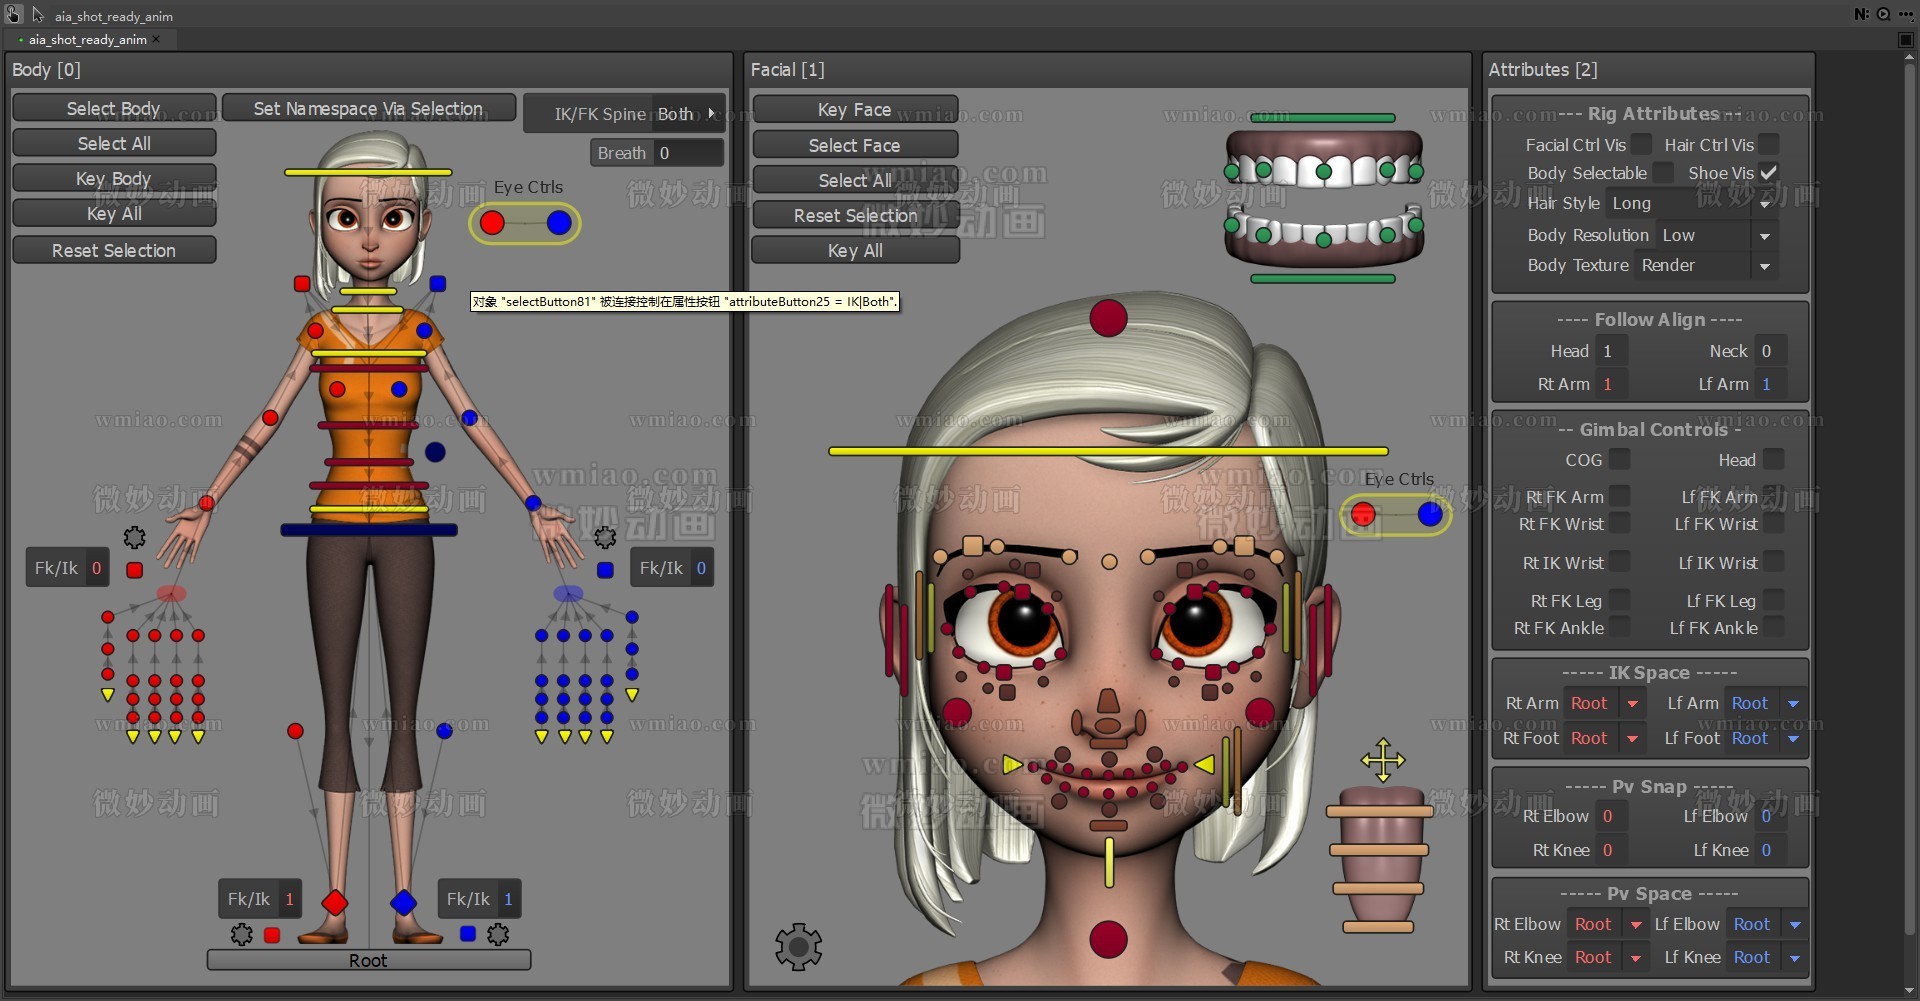1920x1001 pixels.
Task: Switch to the aia_shot_ready_anim tab
Action: (x=87, y=40)
